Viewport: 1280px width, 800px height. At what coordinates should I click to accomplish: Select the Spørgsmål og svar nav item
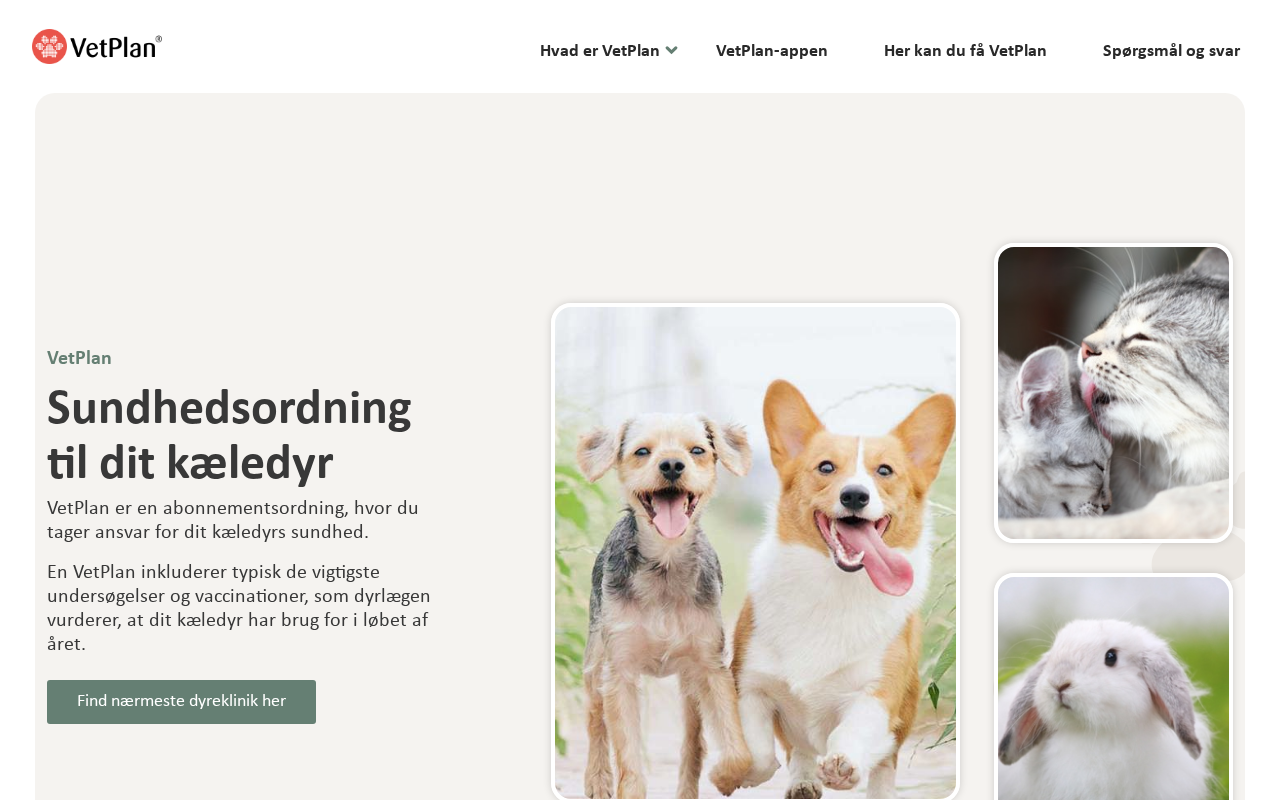click(x=1171, y=51)
